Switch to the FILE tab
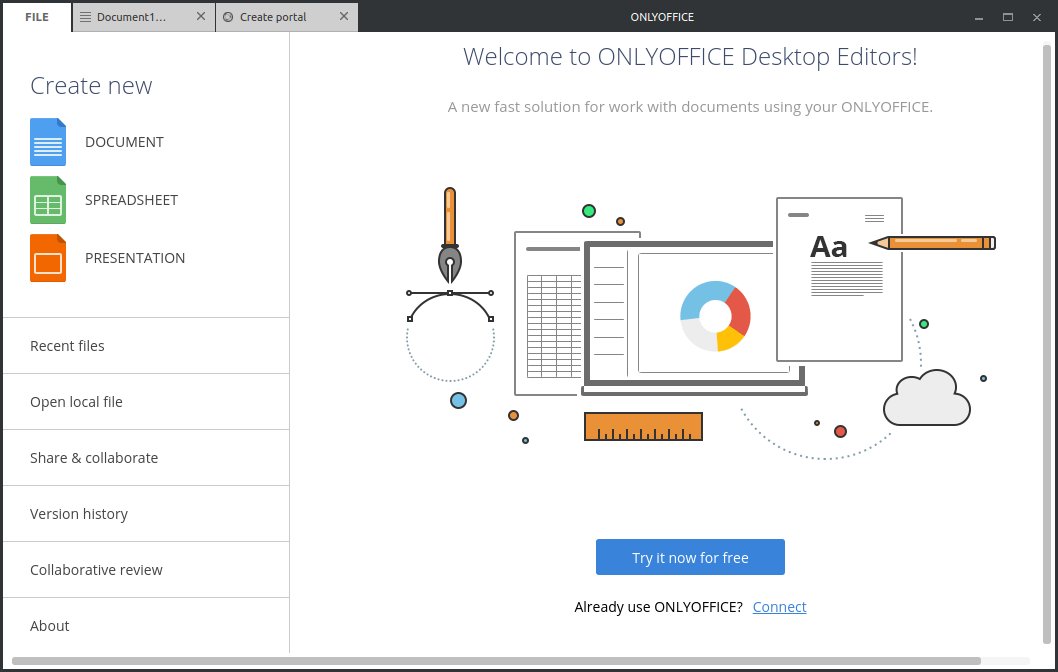This screenshot has width=1058, height=672. click(36, 16)
